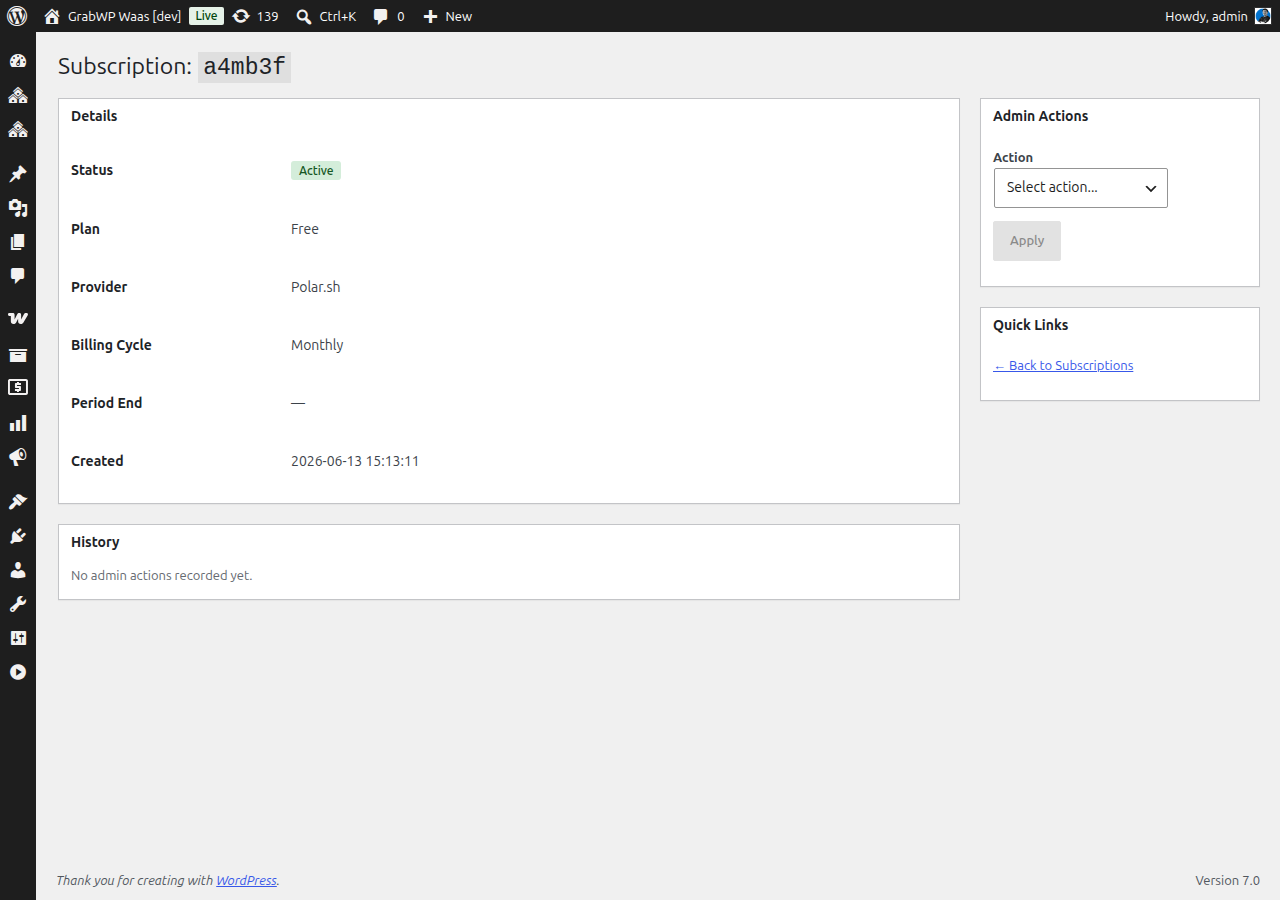
Task: Open the Select action dropdown
Action: click(x=1080, y=188)
